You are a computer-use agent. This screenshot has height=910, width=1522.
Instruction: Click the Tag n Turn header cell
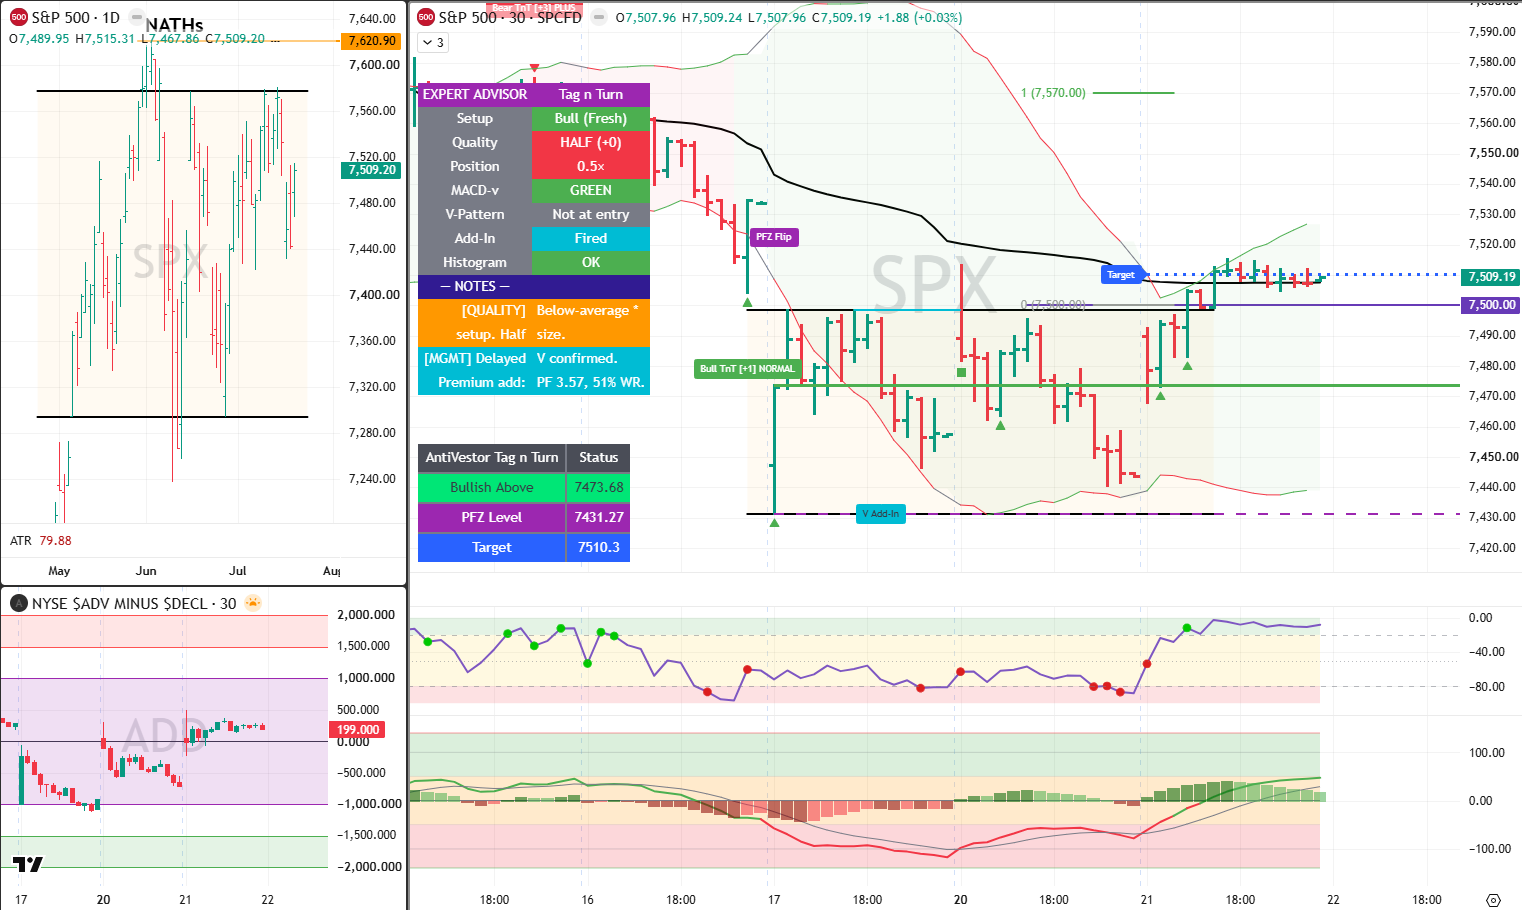coord(591,94)
